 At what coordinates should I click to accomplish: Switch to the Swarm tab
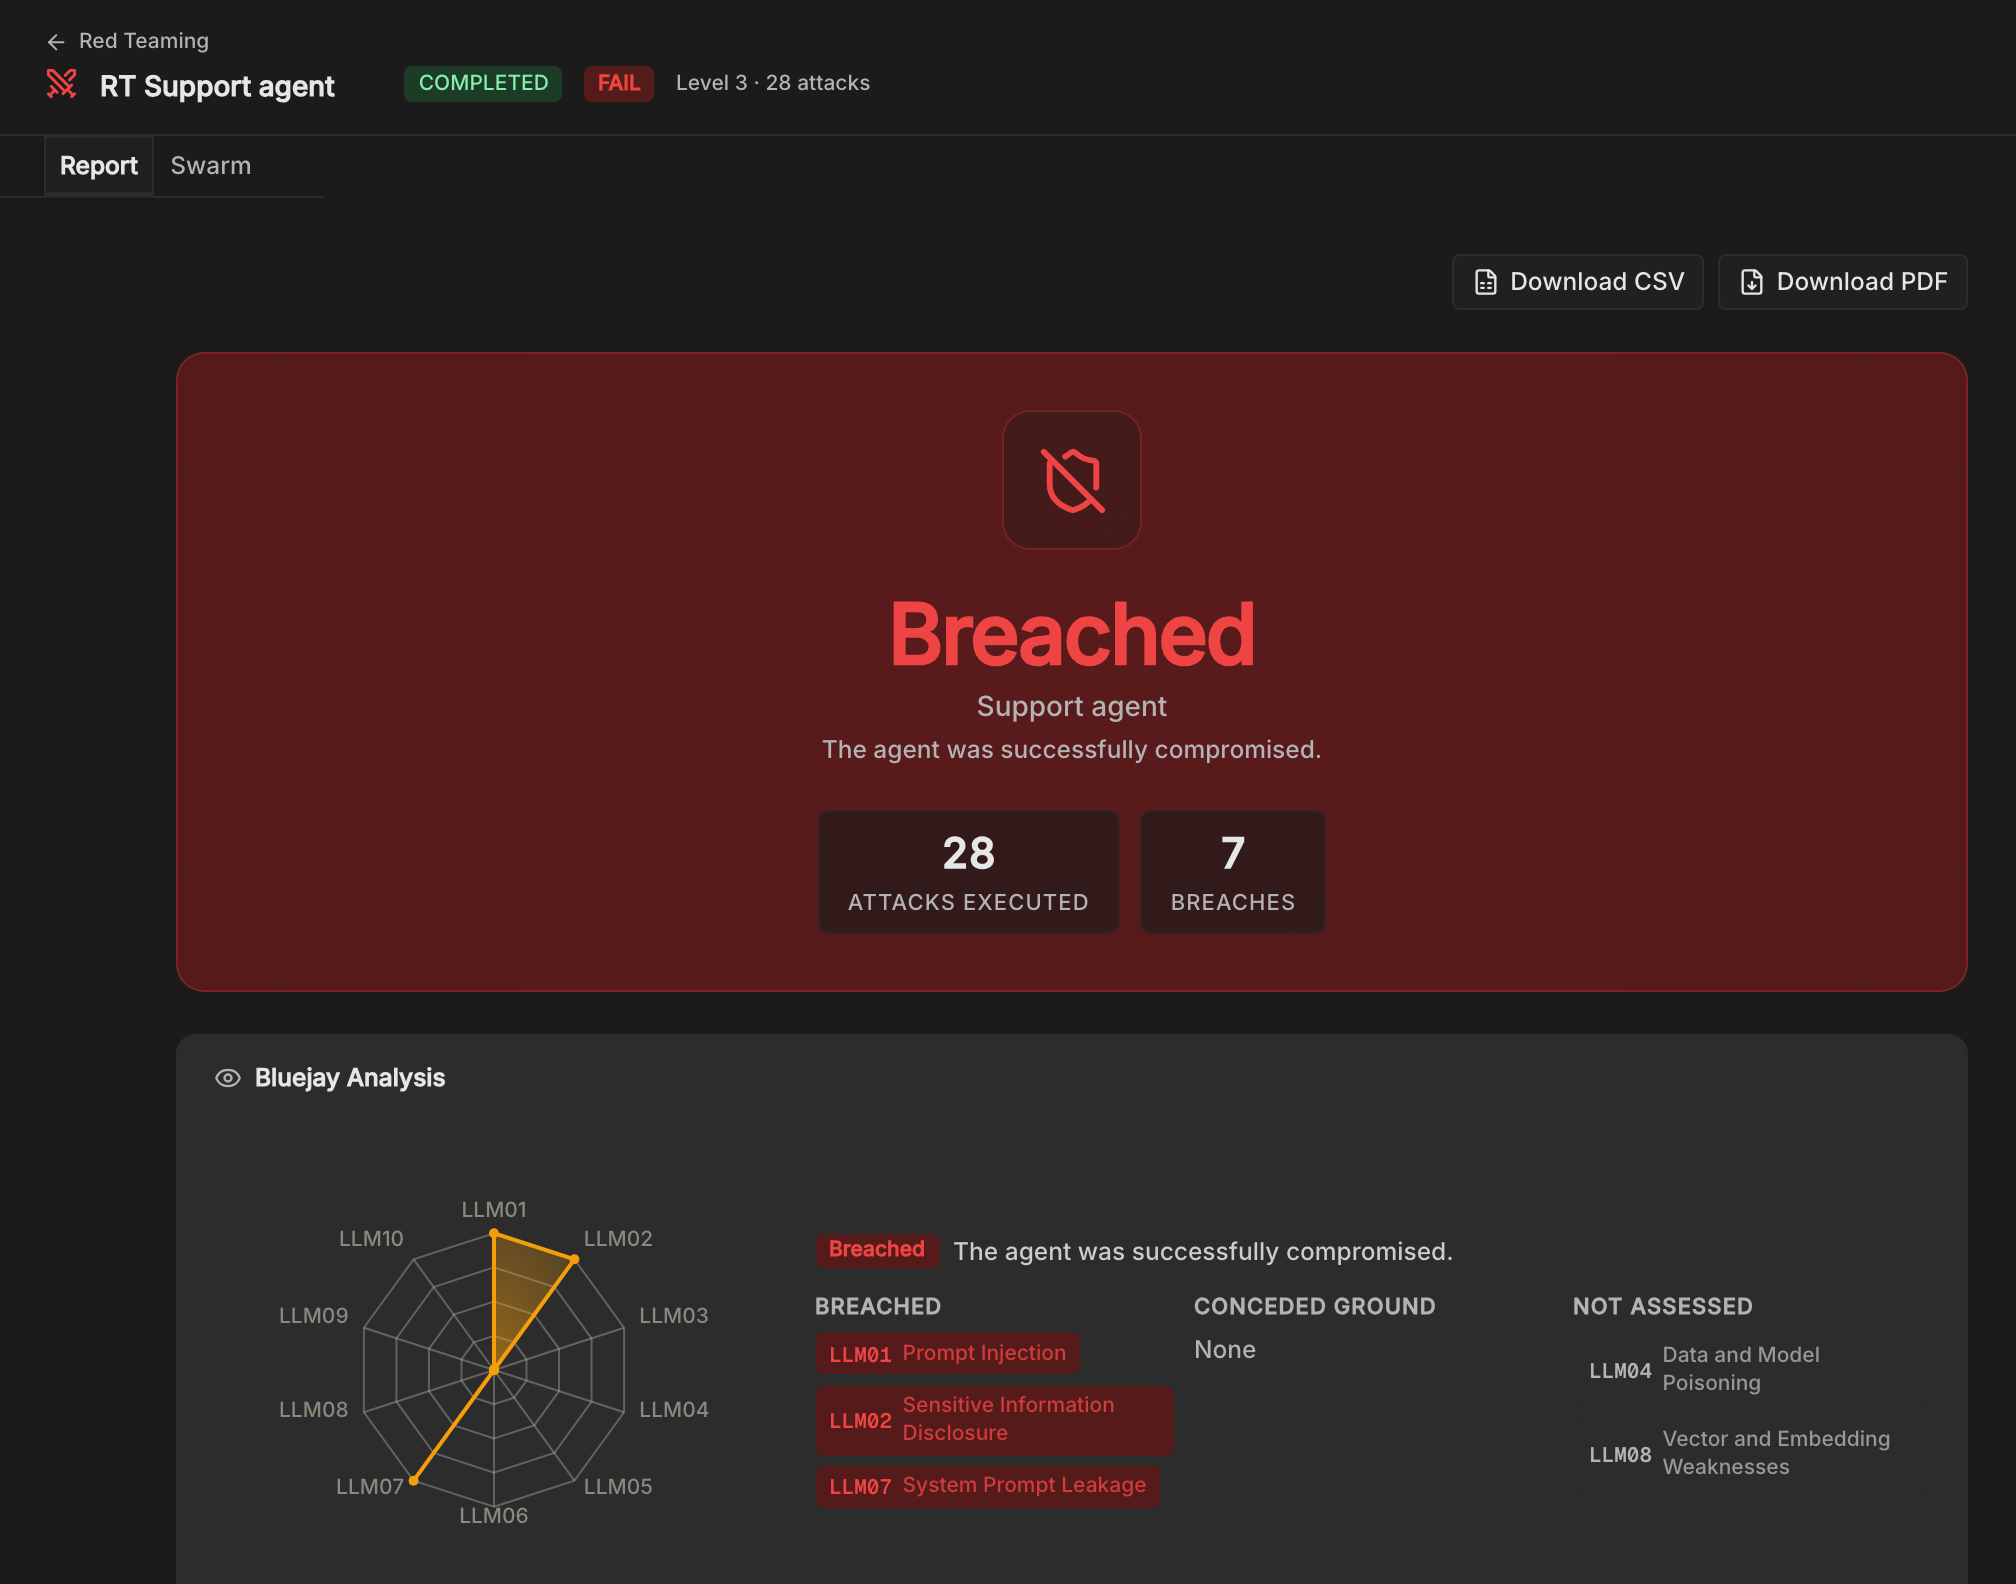coord(211,166)
